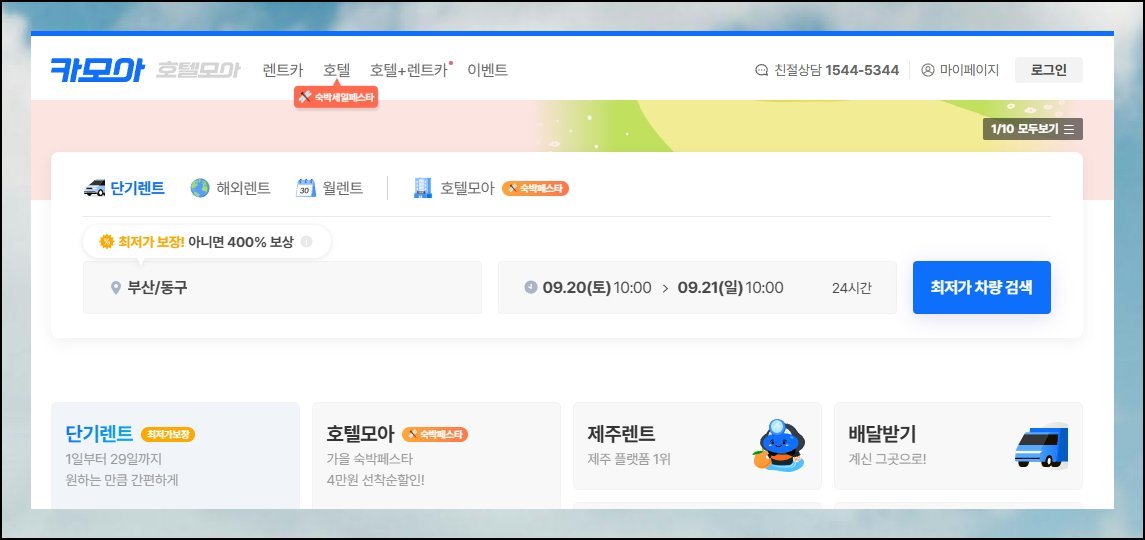Click the 배달받기 blue truck icon
This screenshot has width=1145, height=540.
click(1041, 446)
